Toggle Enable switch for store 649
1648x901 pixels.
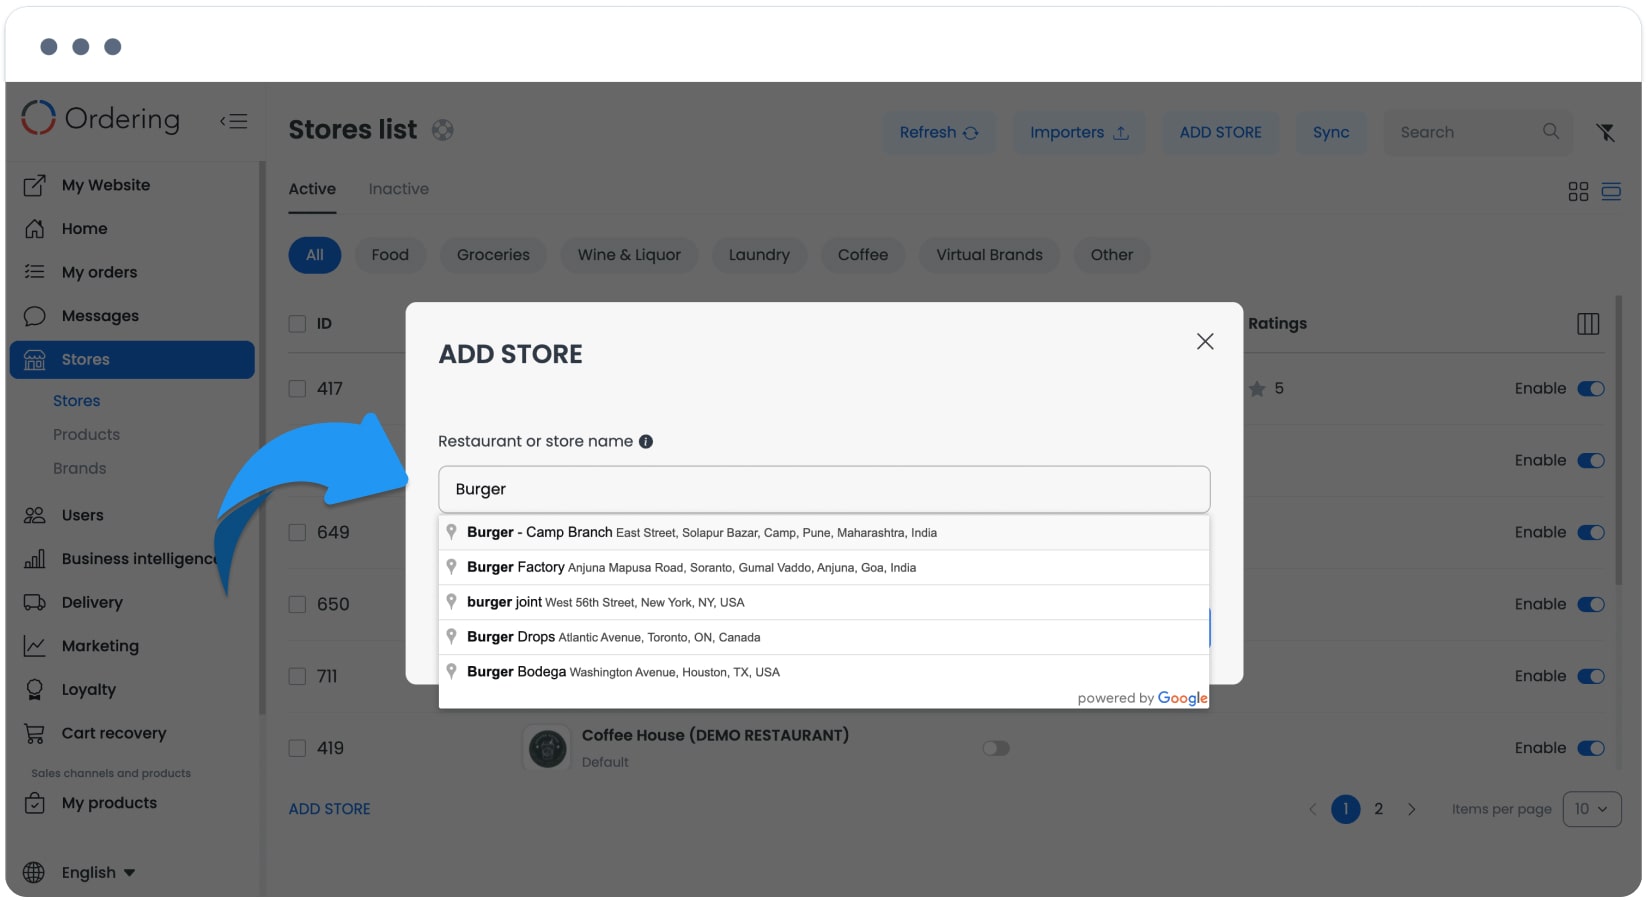1591,533
